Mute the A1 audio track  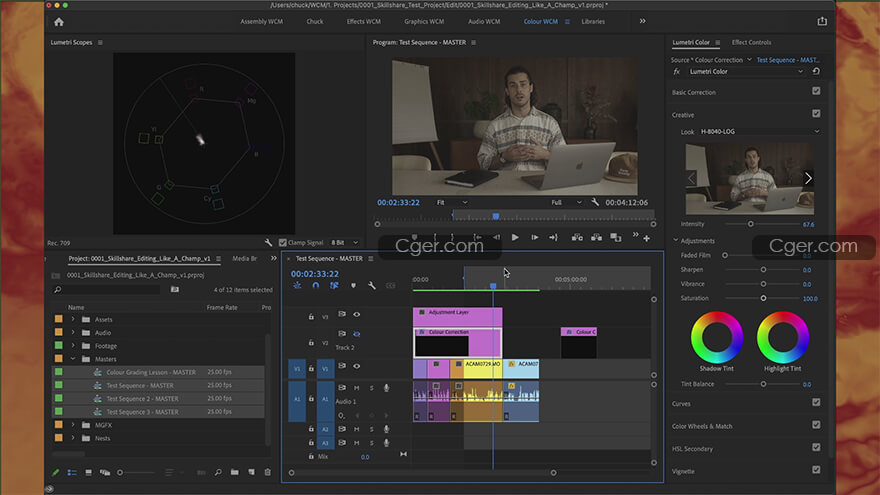pyautogui.click(x=356, y=388)
